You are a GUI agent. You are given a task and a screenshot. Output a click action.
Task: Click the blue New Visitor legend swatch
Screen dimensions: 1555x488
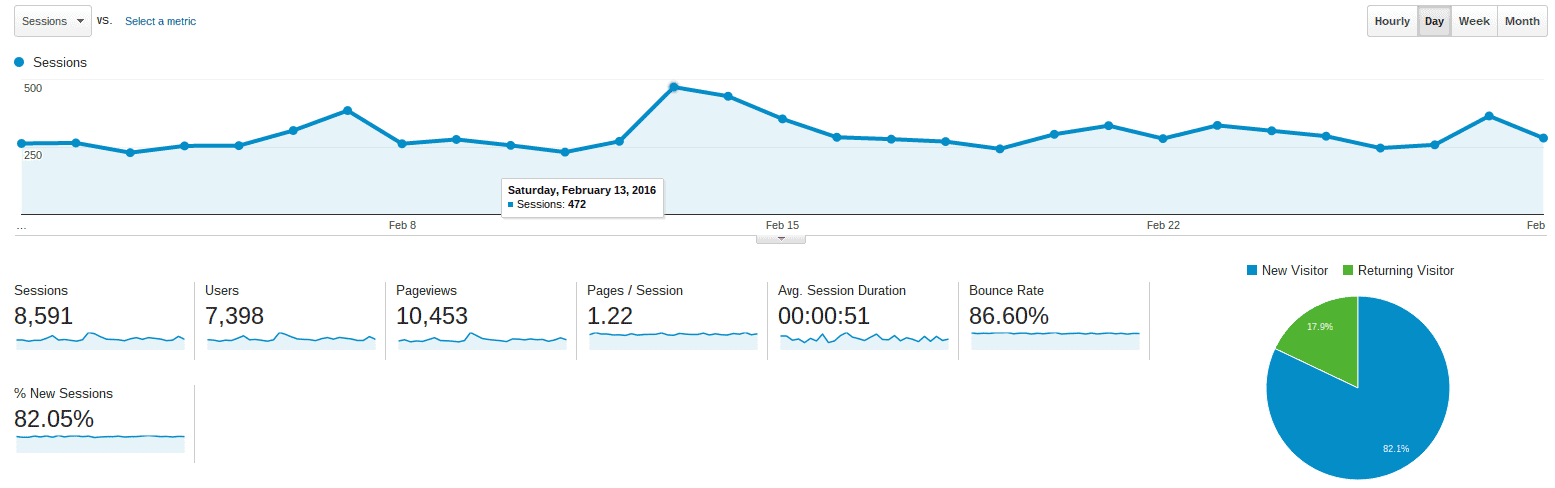click(x=1252, y=270)
